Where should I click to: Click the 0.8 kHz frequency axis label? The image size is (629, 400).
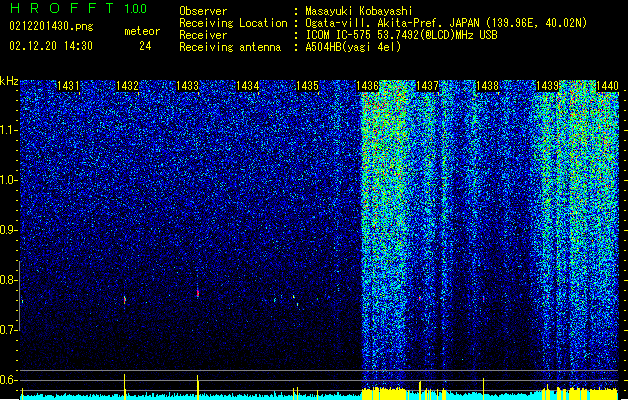coord(9,280)
